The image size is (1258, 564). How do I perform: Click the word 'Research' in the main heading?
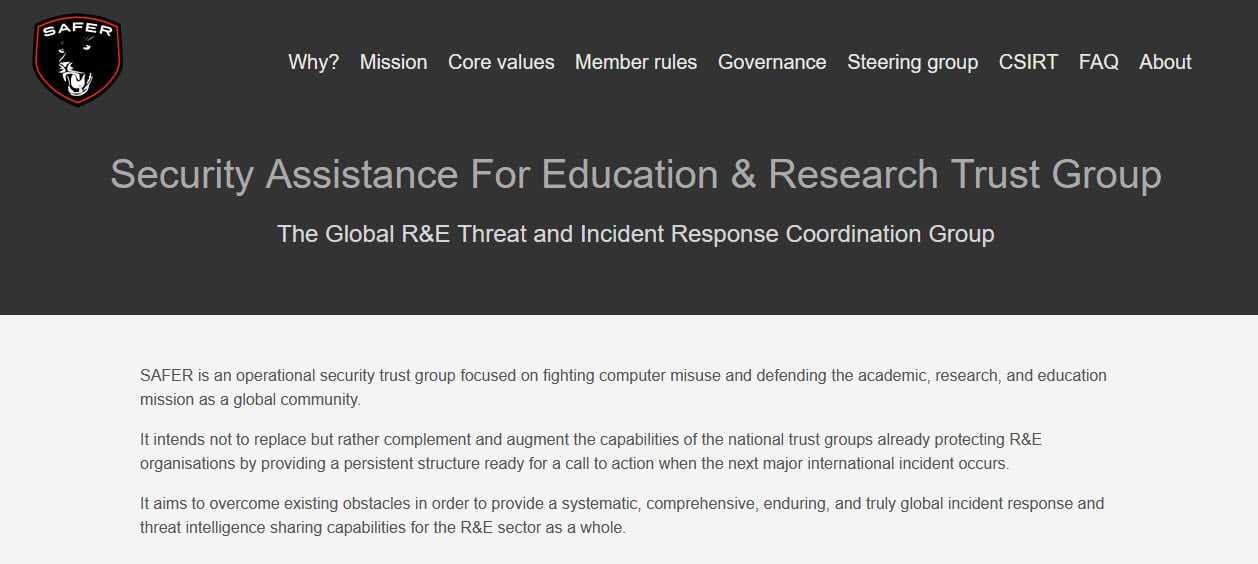click(853, 174)
